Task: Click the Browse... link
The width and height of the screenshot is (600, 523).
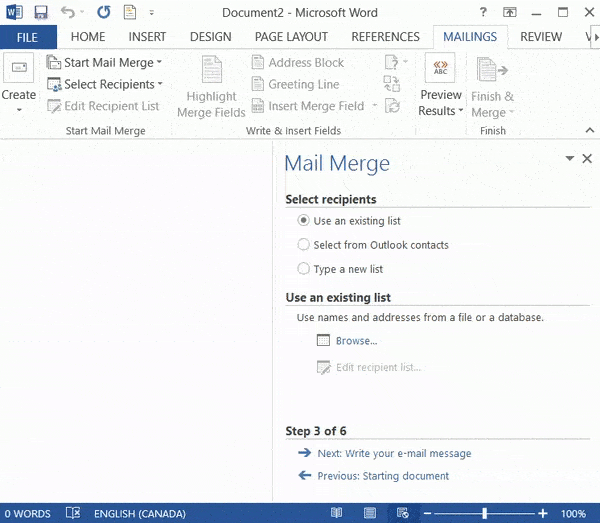Action: 356,341
